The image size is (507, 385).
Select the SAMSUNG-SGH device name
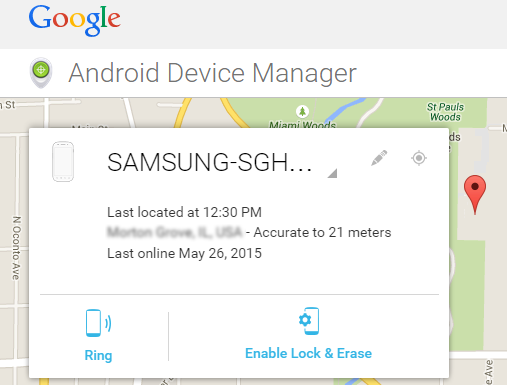pyautogui.click(x=210, y=163)
